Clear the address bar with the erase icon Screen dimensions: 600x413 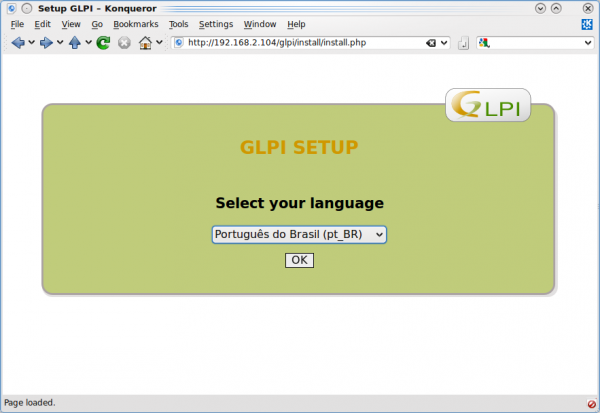pos(431,43)
